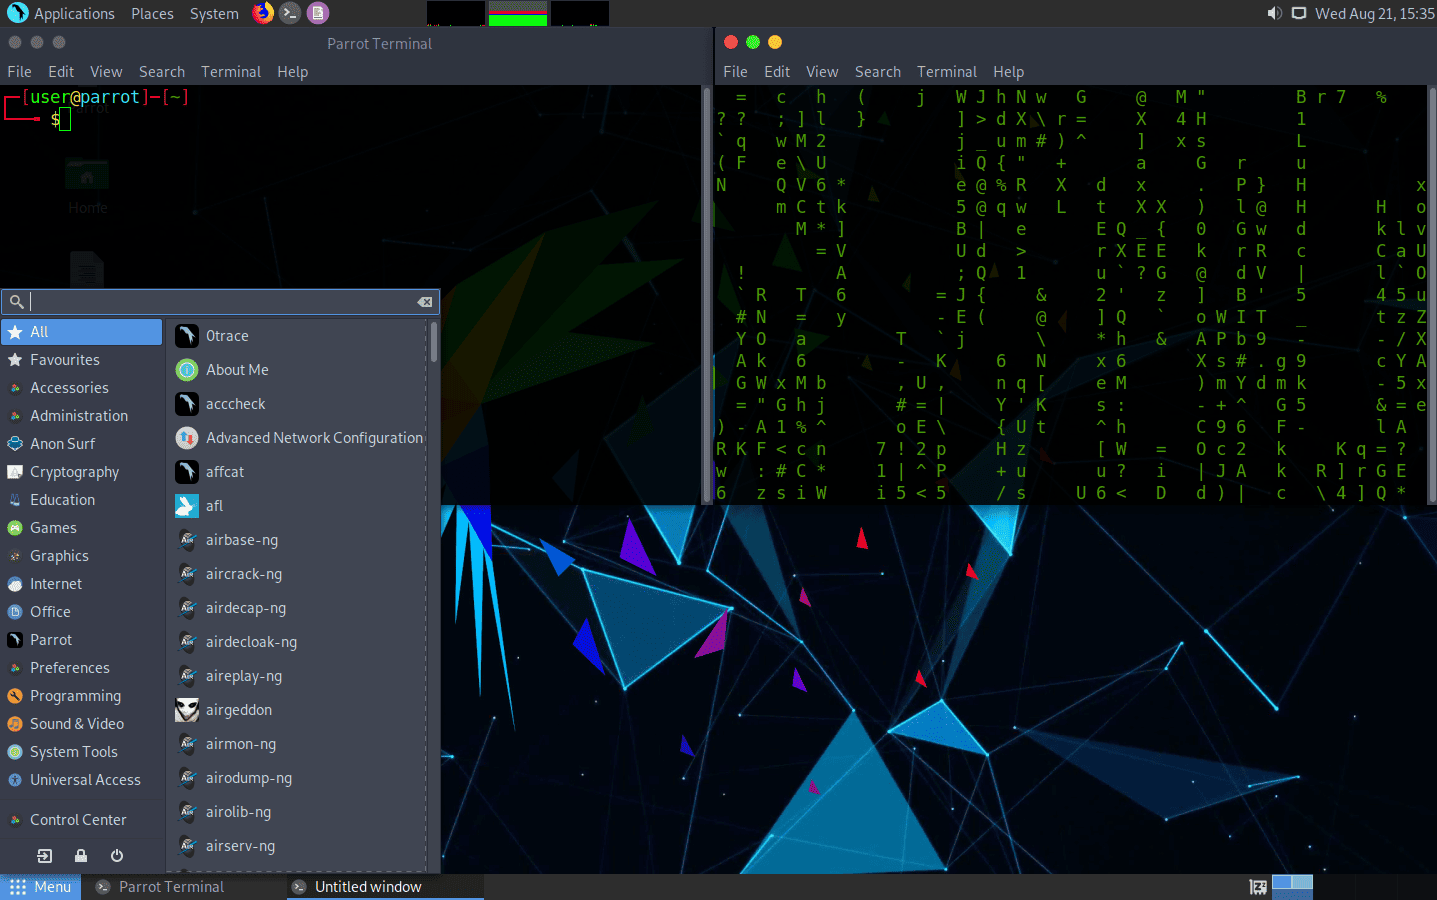Viewport: 1437px width, 900px height.
Task: Click the volume speaker icon in tray
Action: coord(1274,13)
